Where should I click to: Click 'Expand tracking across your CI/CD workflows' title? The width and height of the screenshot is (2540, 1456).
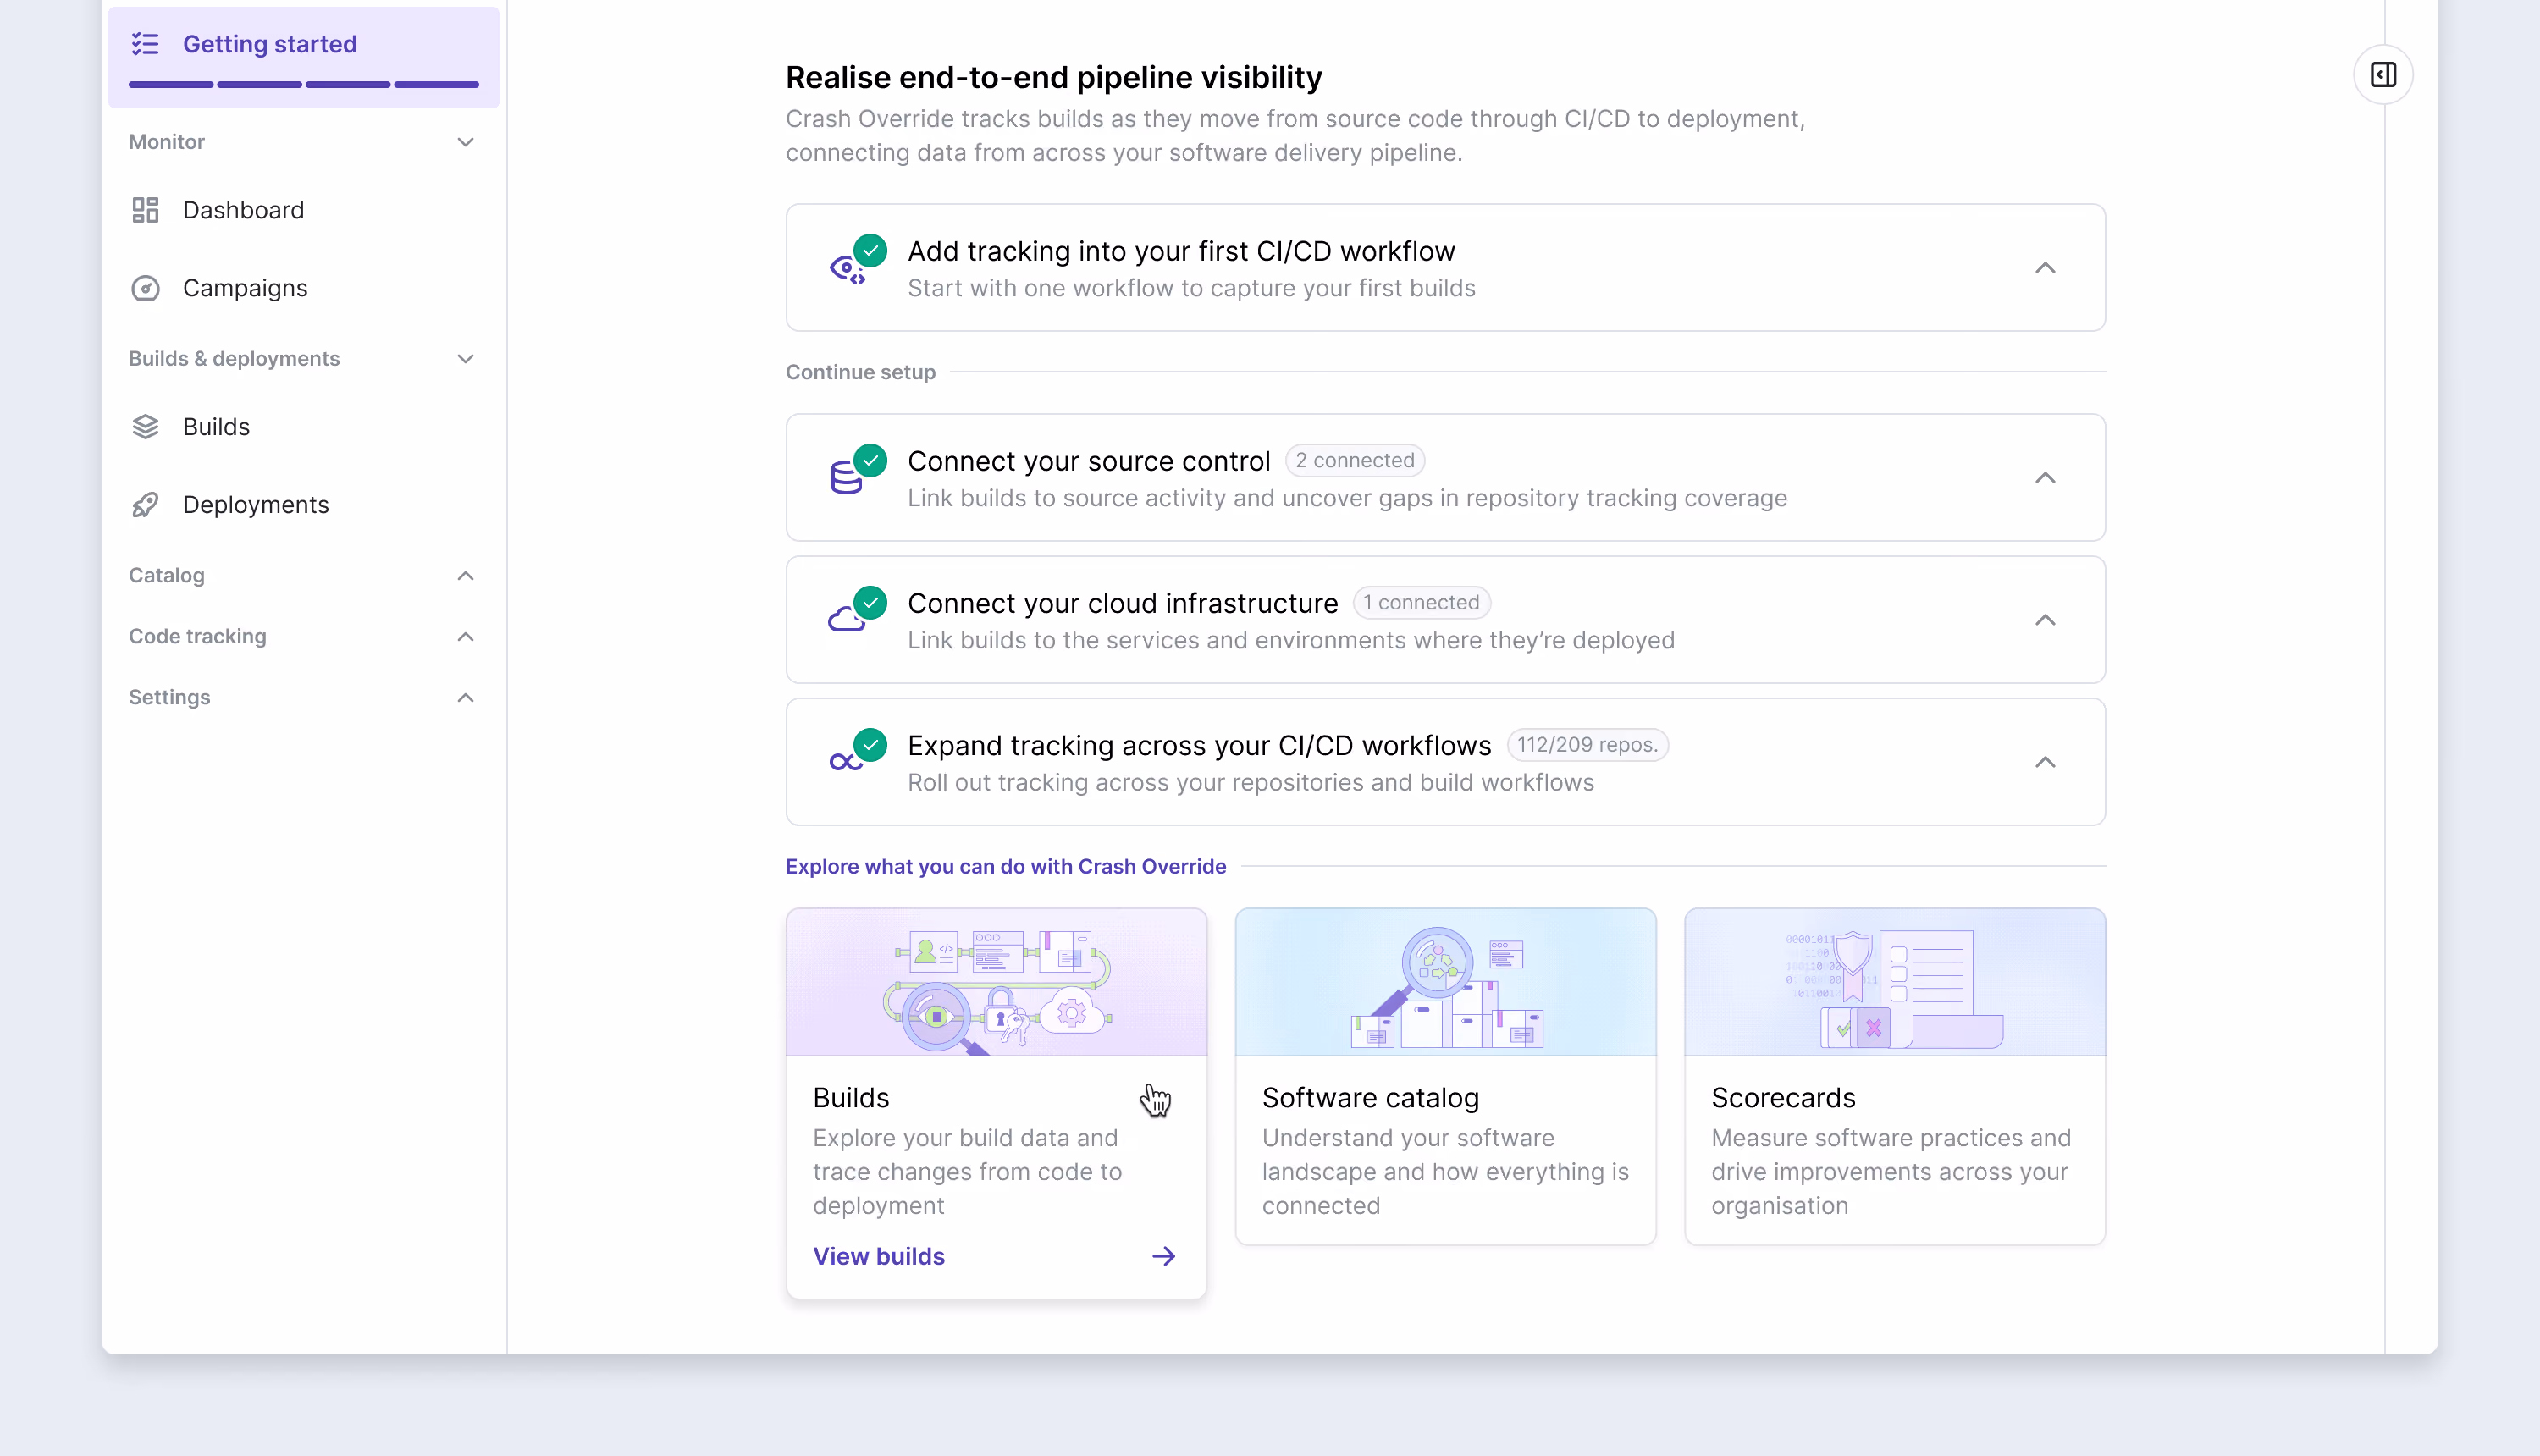(1199, 745)
